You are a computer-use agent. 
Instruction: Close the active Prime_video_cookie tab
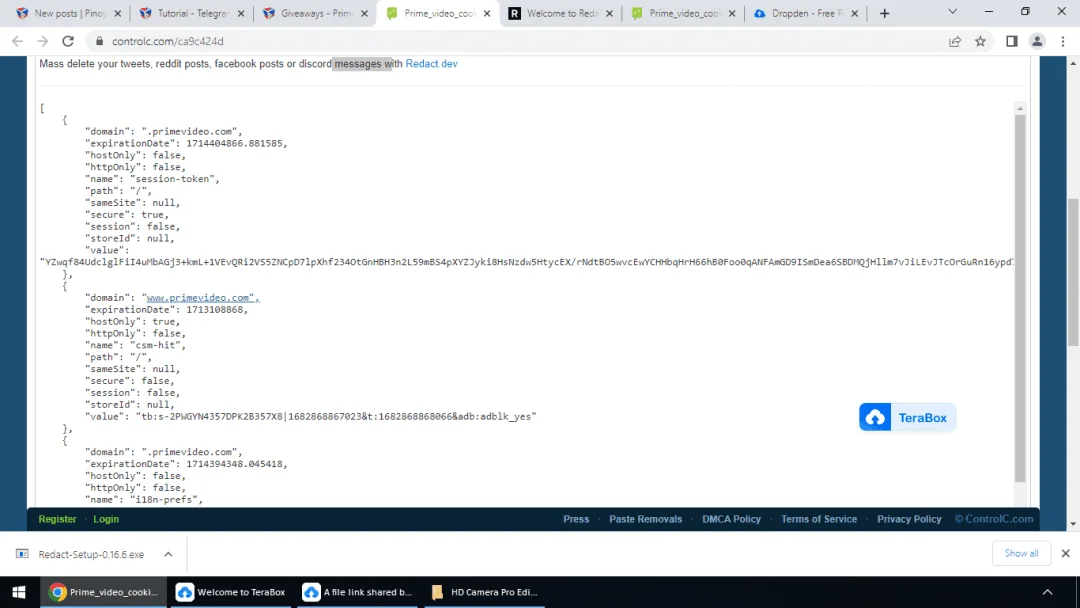pyautogui.click(x=486, y=13)
